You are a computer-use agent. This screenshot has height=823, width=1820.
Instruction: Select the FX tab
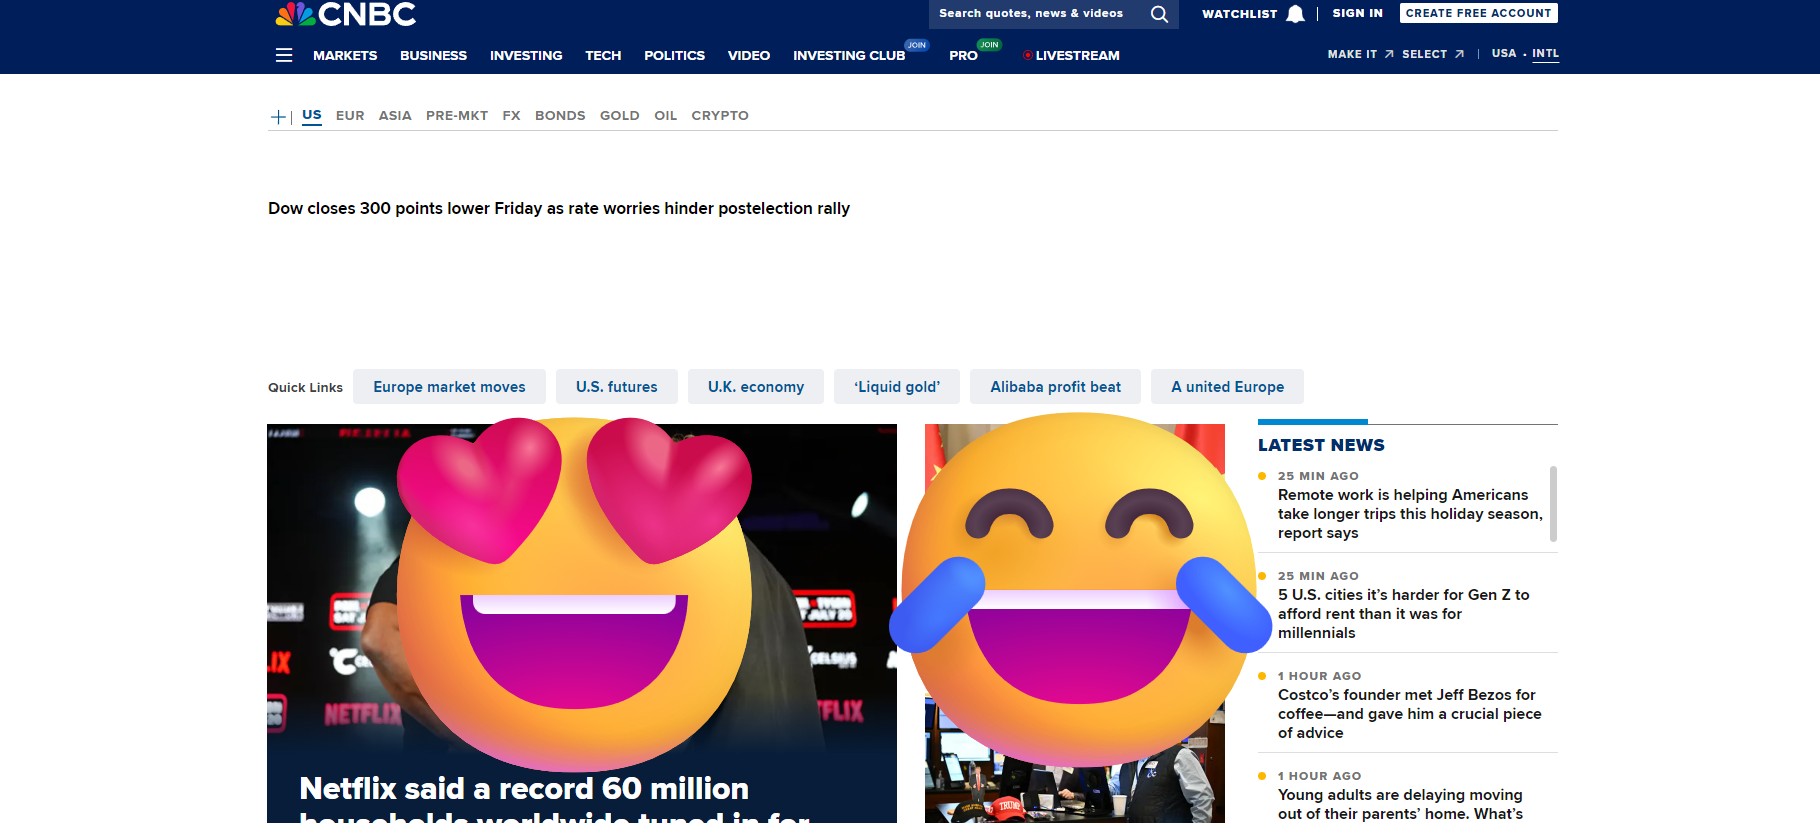pos(511,116)
